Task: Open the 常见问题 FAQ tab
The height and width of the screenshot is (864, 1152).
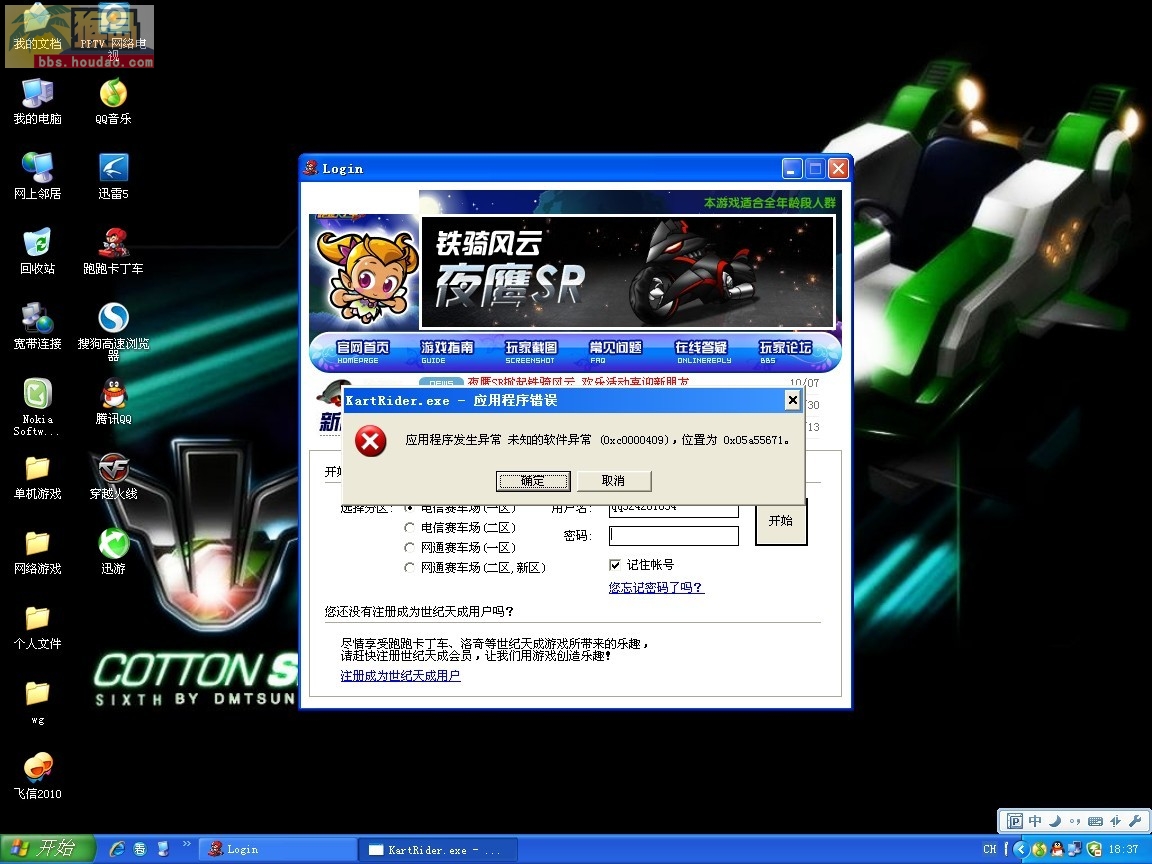Action: (x=616, y=351)
